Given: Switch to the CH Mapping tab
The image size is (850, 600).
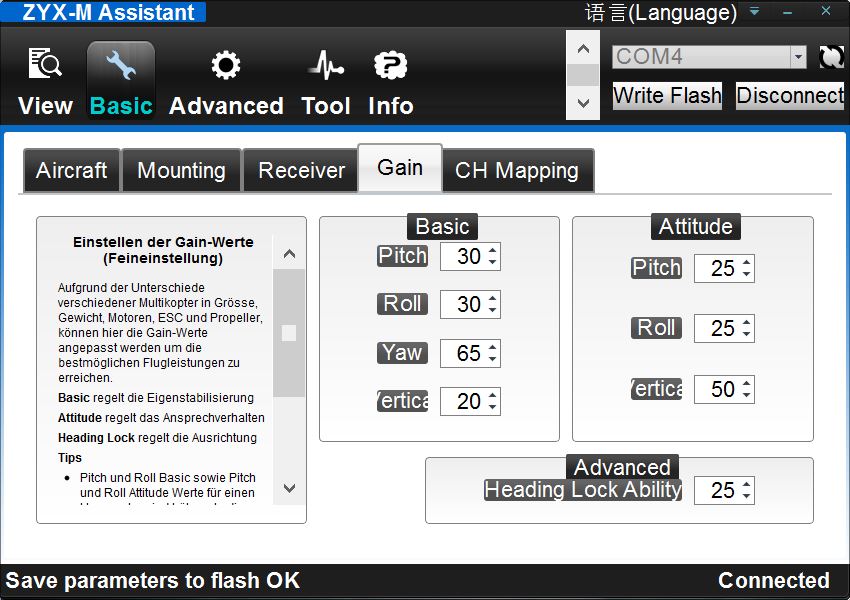Looking at the screenshot, I should [x=517, y=170].
